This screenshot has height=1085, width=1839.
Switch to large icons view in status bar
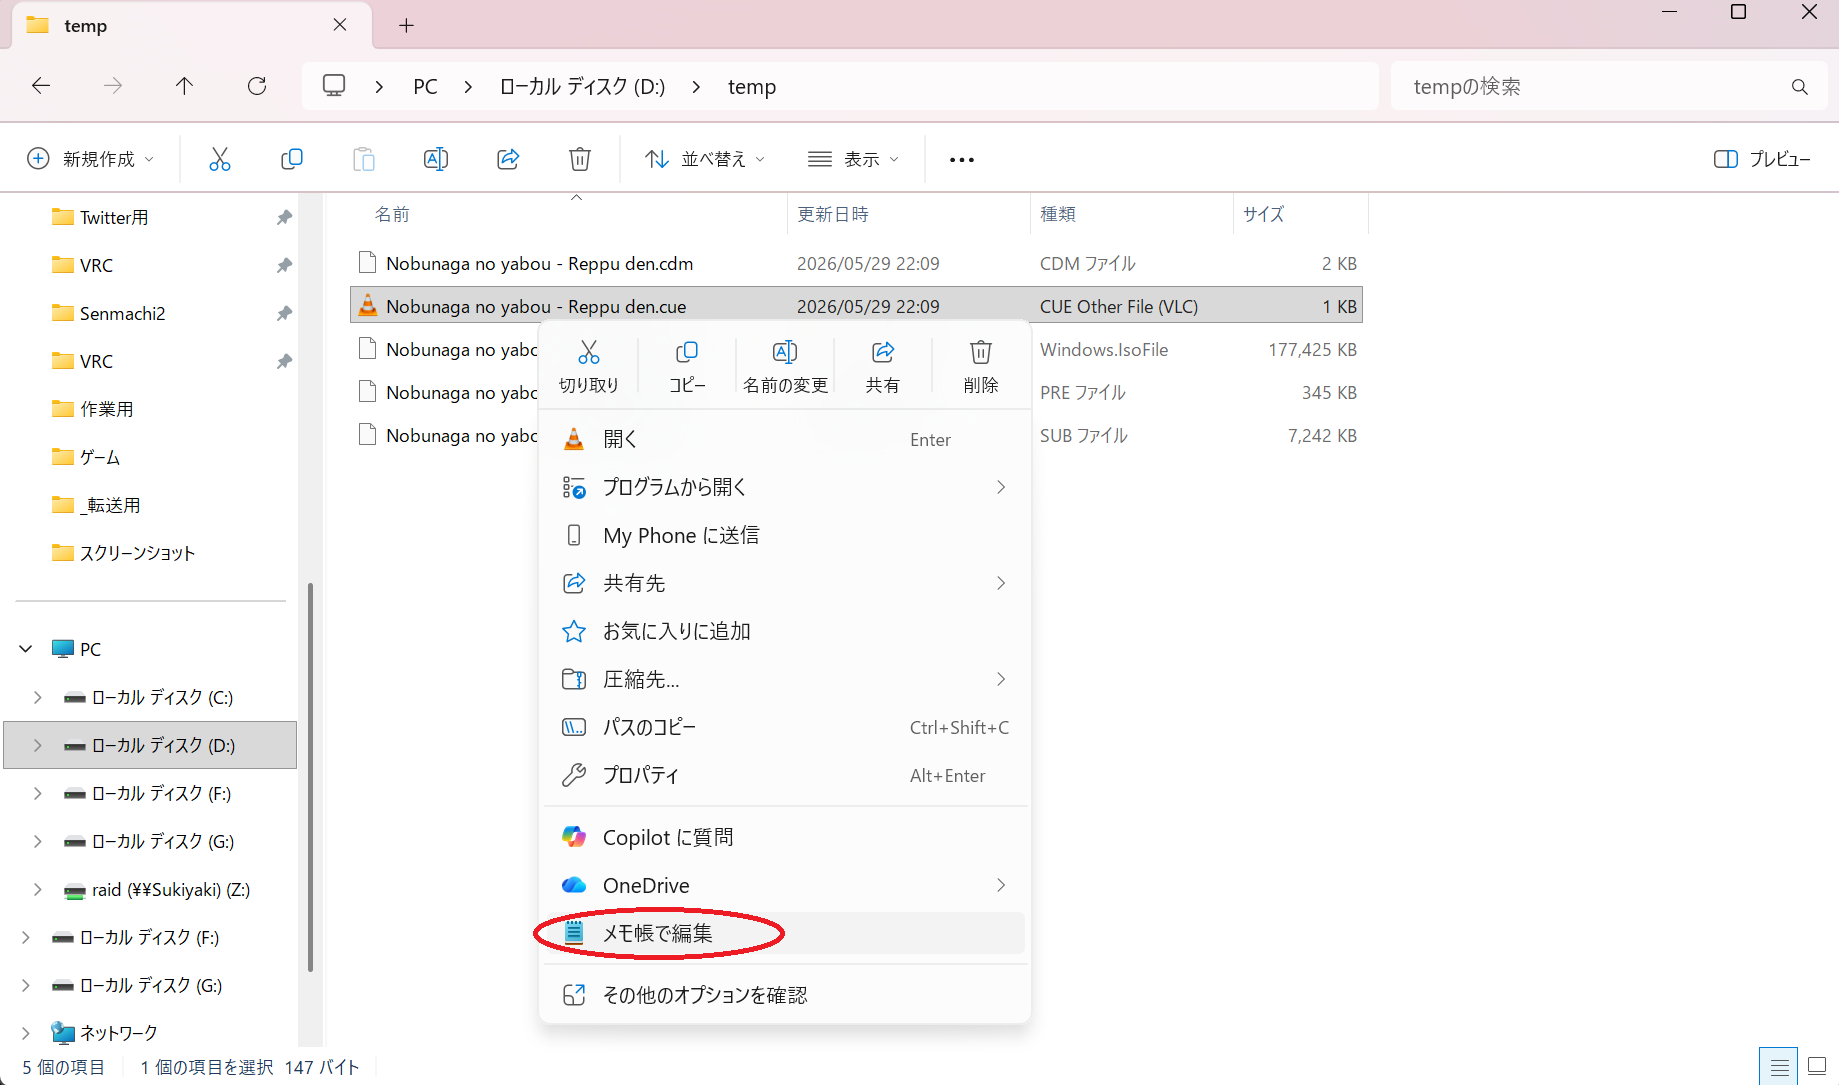coord(1818,1067)
